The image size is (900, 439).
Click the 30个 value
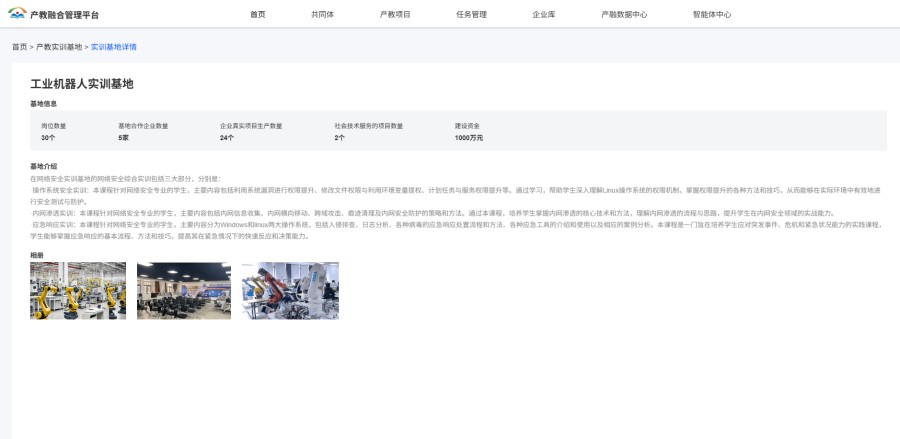point(48,138)
